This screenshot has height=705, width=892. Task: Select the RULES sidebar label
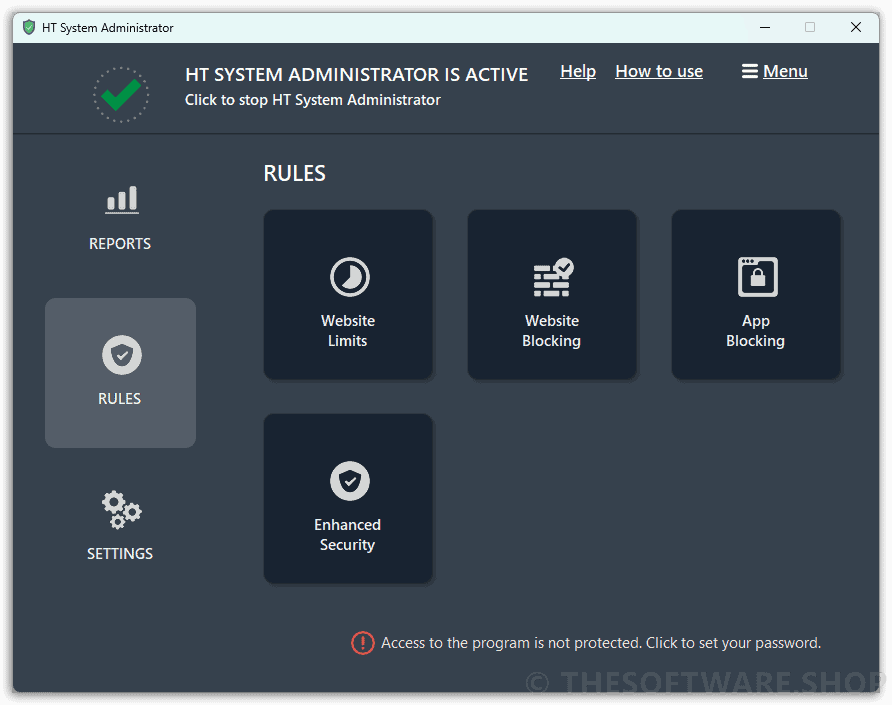(119, 398)
